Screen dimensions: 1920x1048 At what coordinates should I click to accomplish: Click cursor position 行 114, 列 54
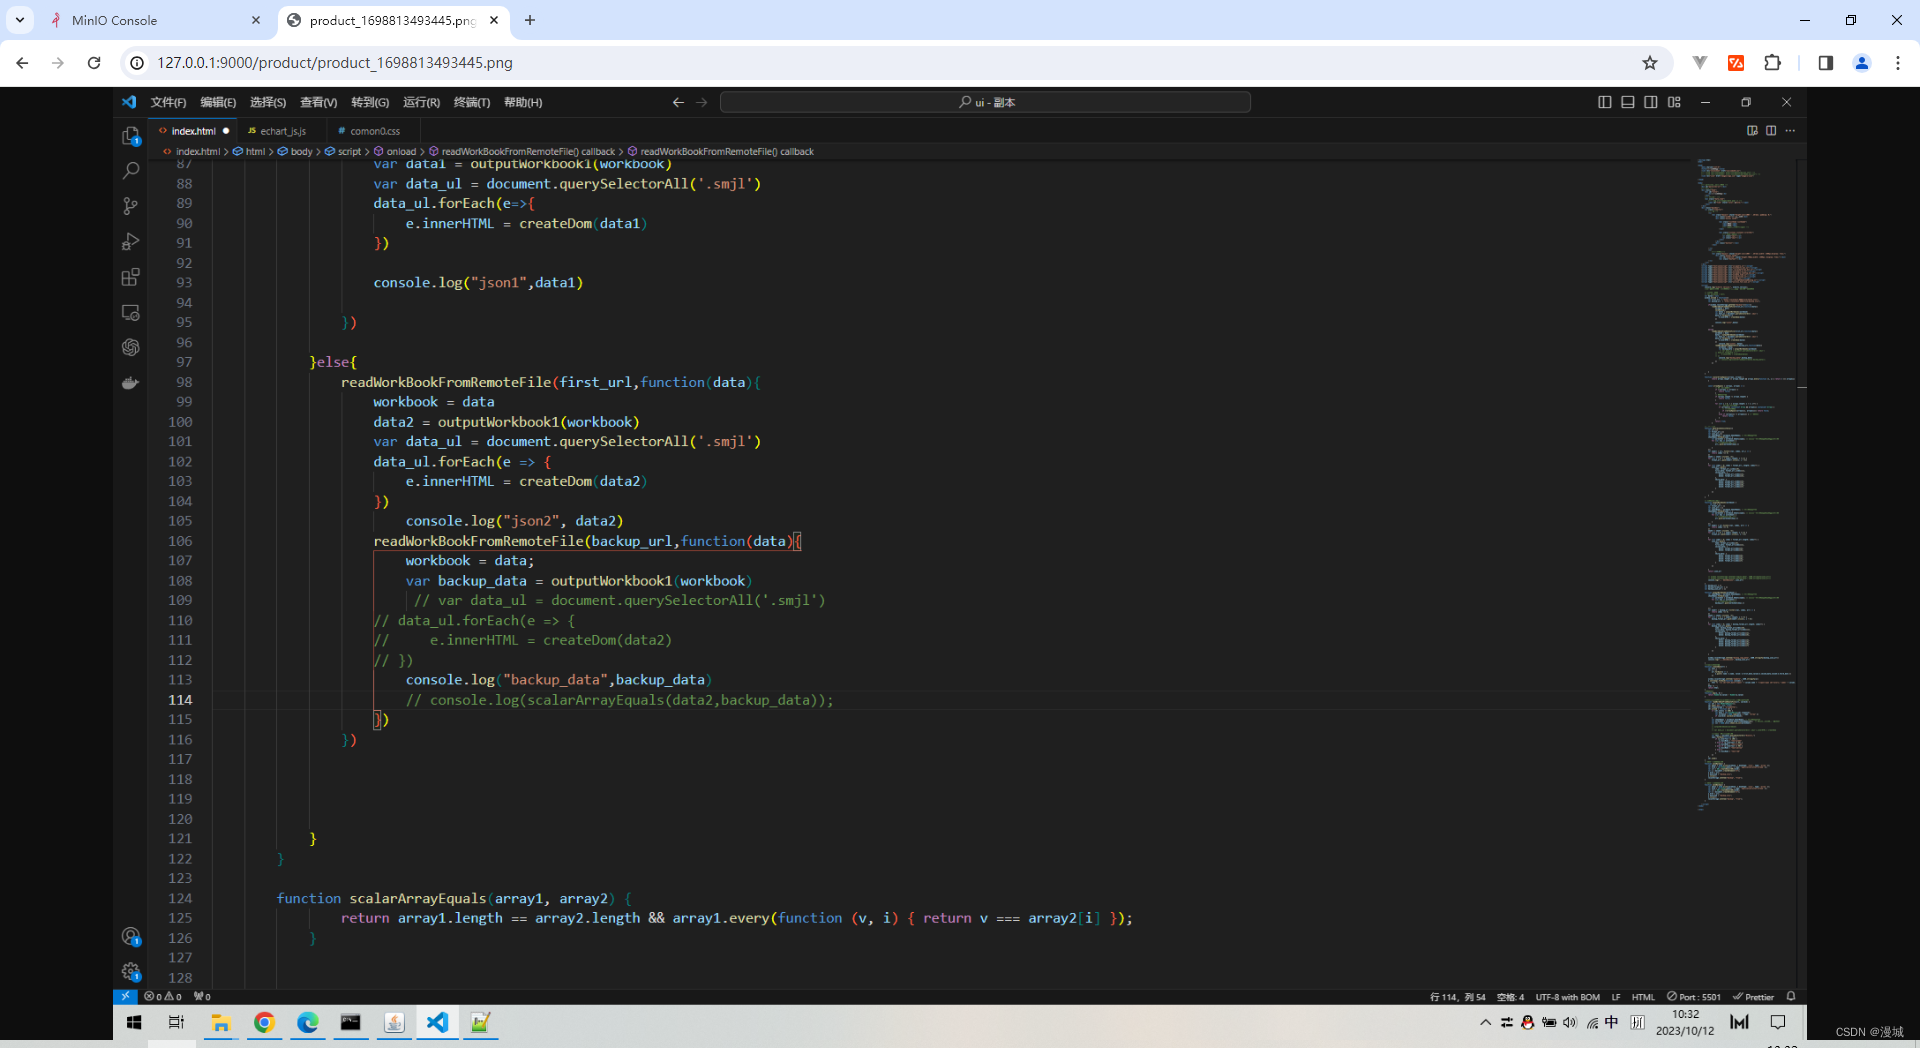coord(1458,997)
